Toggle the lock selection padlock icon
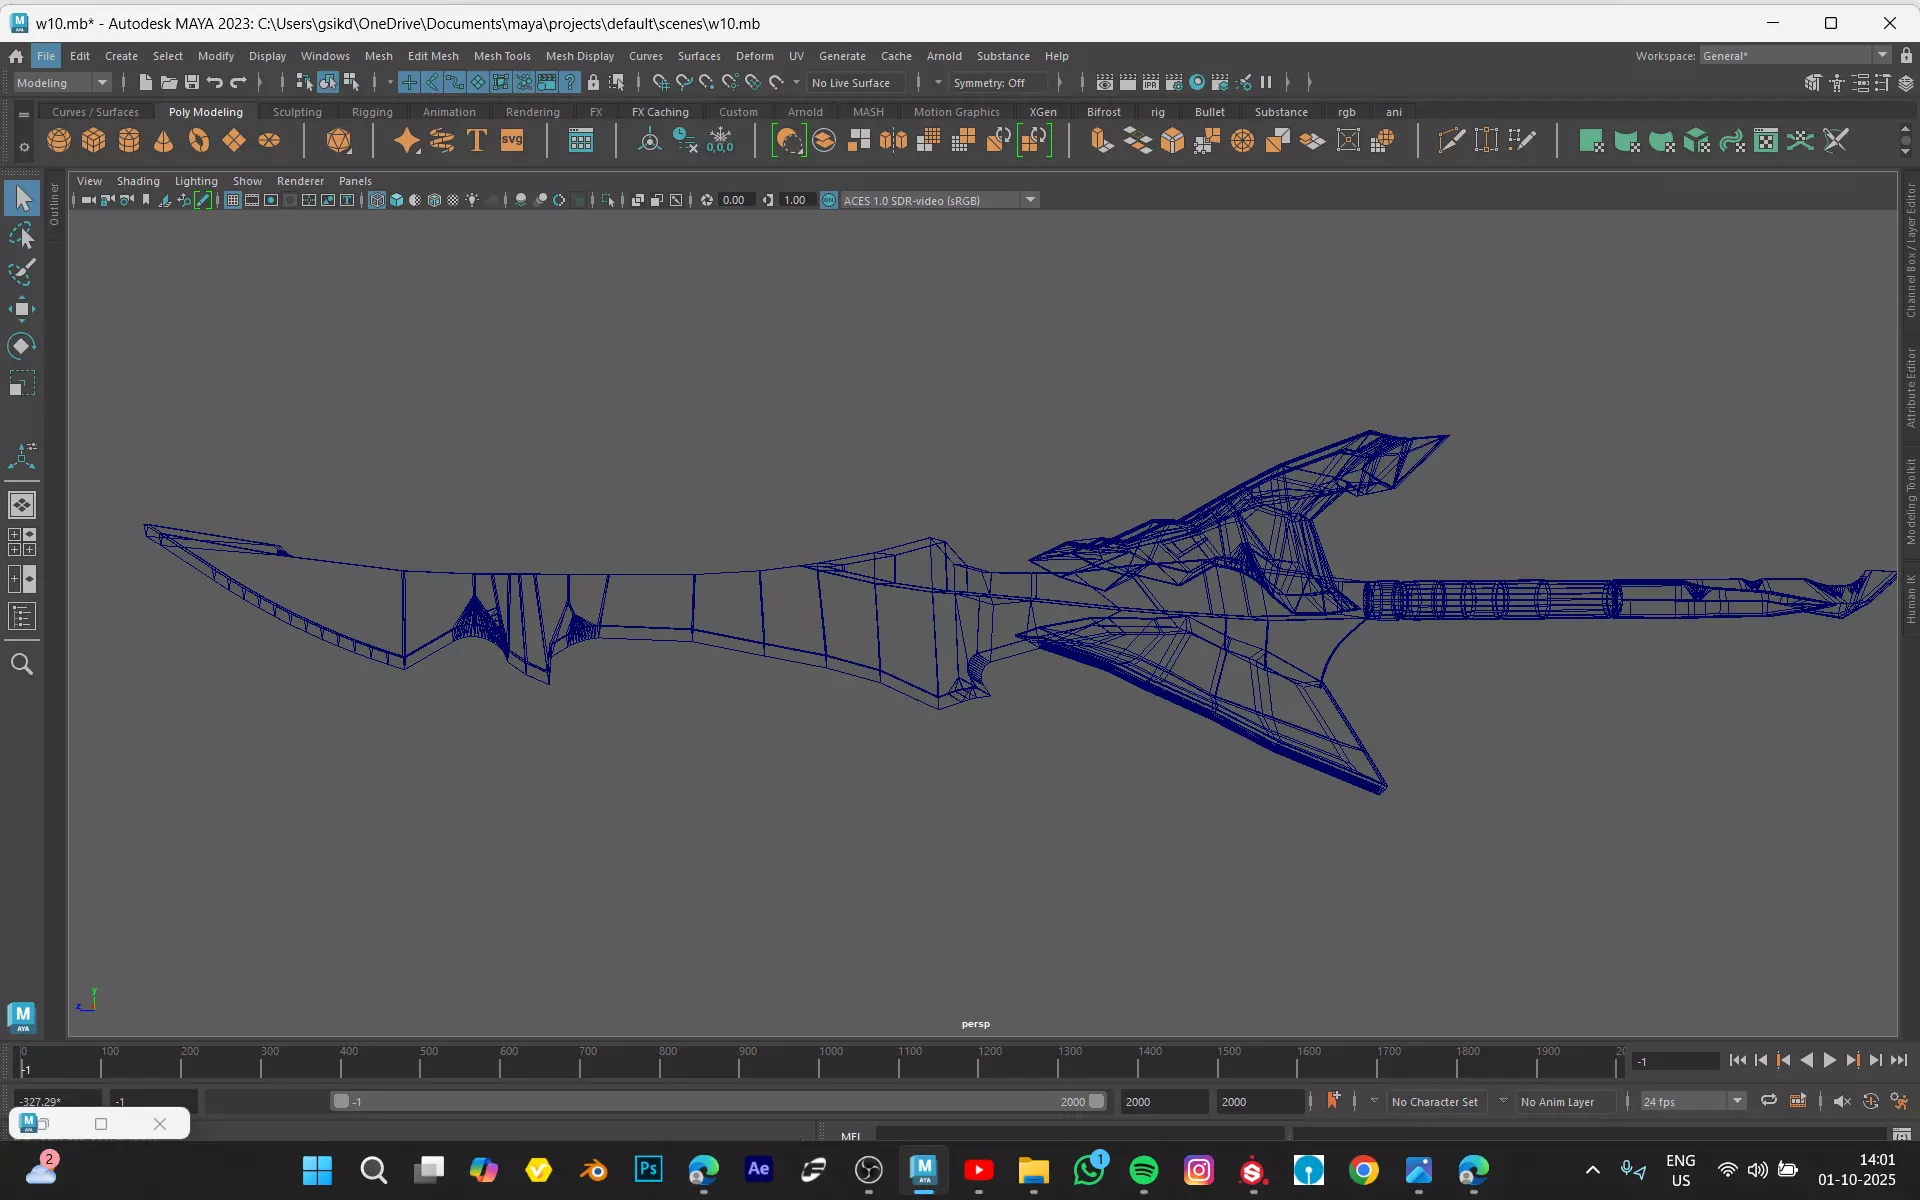The width and height of the screenshot is (1920, 1200). pyautogui.click(x=594, y=82)
